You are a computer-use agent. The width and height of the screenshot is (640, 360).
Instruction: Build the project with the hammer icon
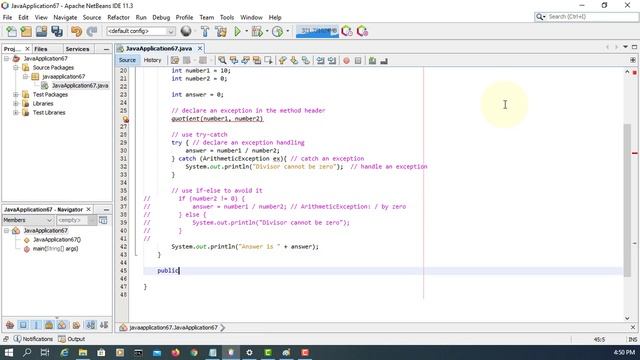pos(205,31)
